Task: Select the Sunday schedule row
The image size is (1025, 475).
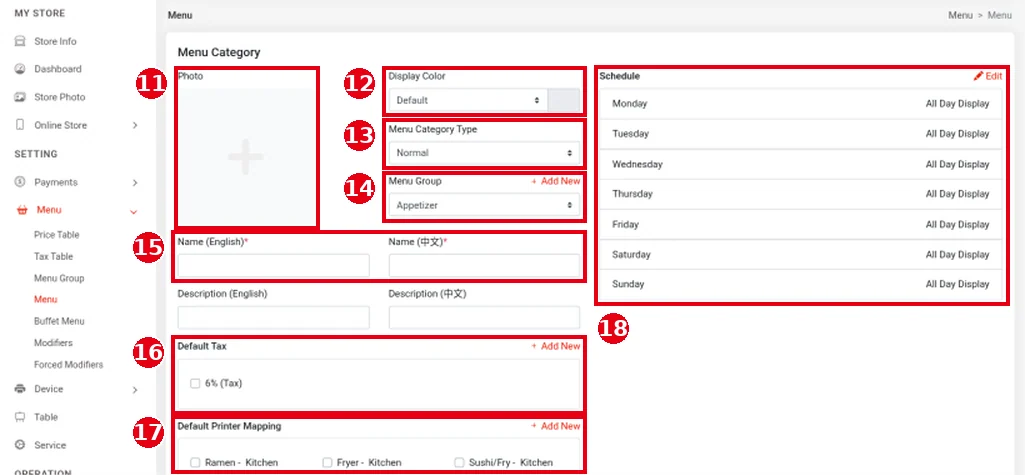Action: pos(801,284)
